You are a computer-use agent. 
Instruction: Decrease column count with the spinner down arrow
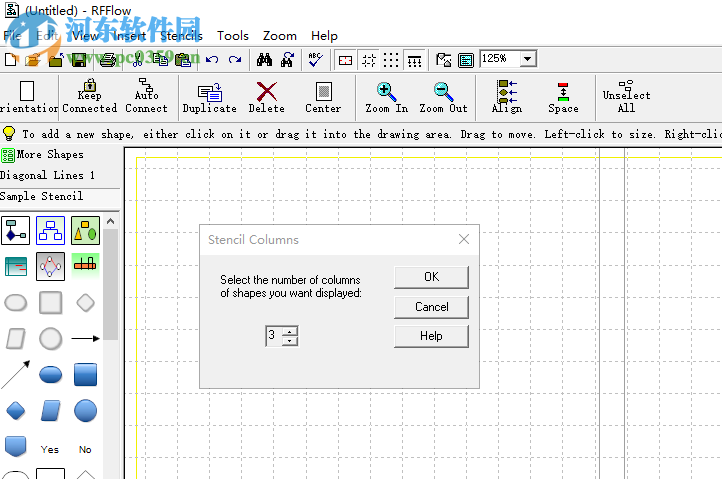coord(290,341)
